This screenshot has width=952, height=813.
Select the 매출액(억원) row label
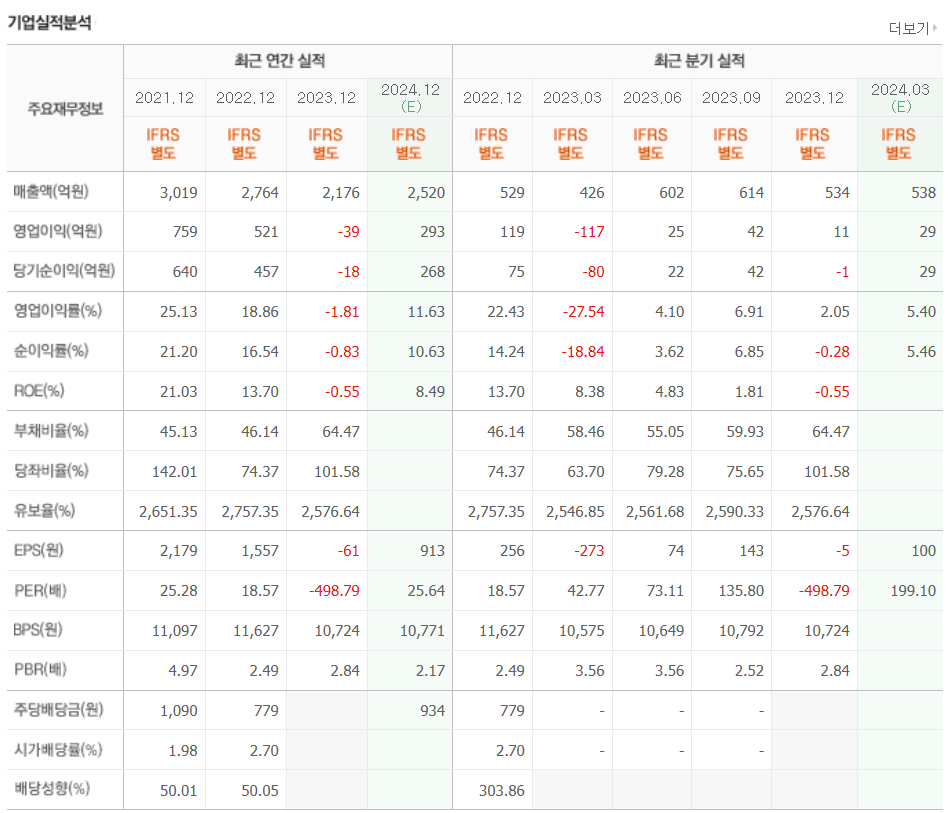pyautogui.click(x=51, y=191)
